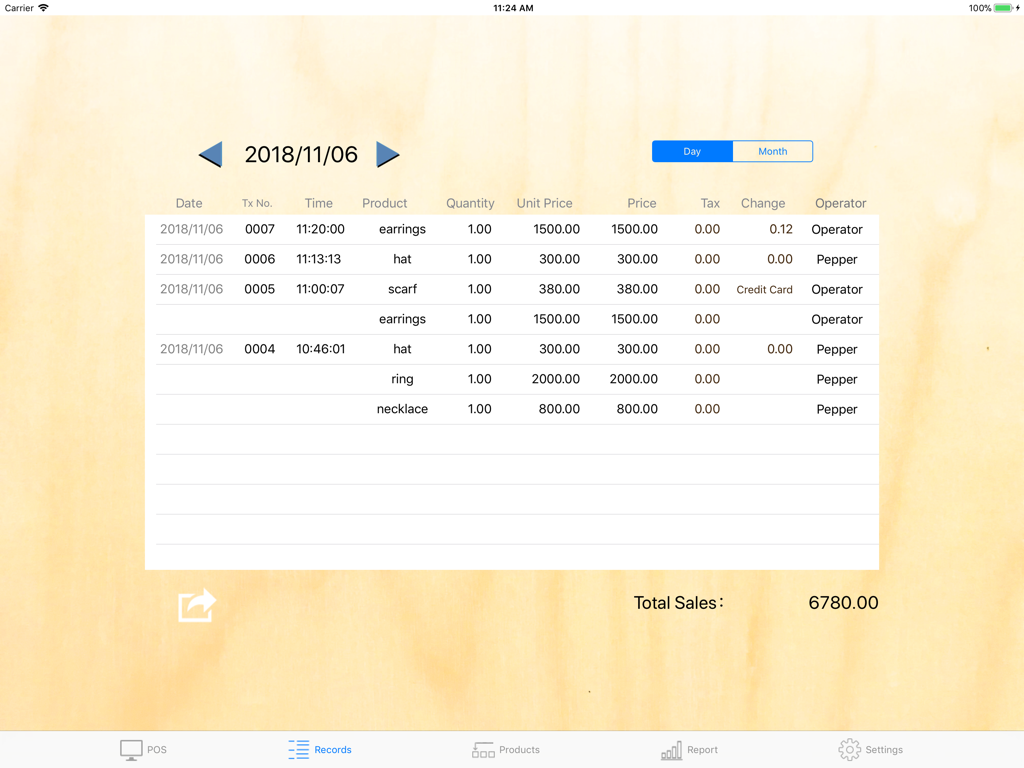
Task: Click the 2018/11/06 date heading
Action: (300, 154)
